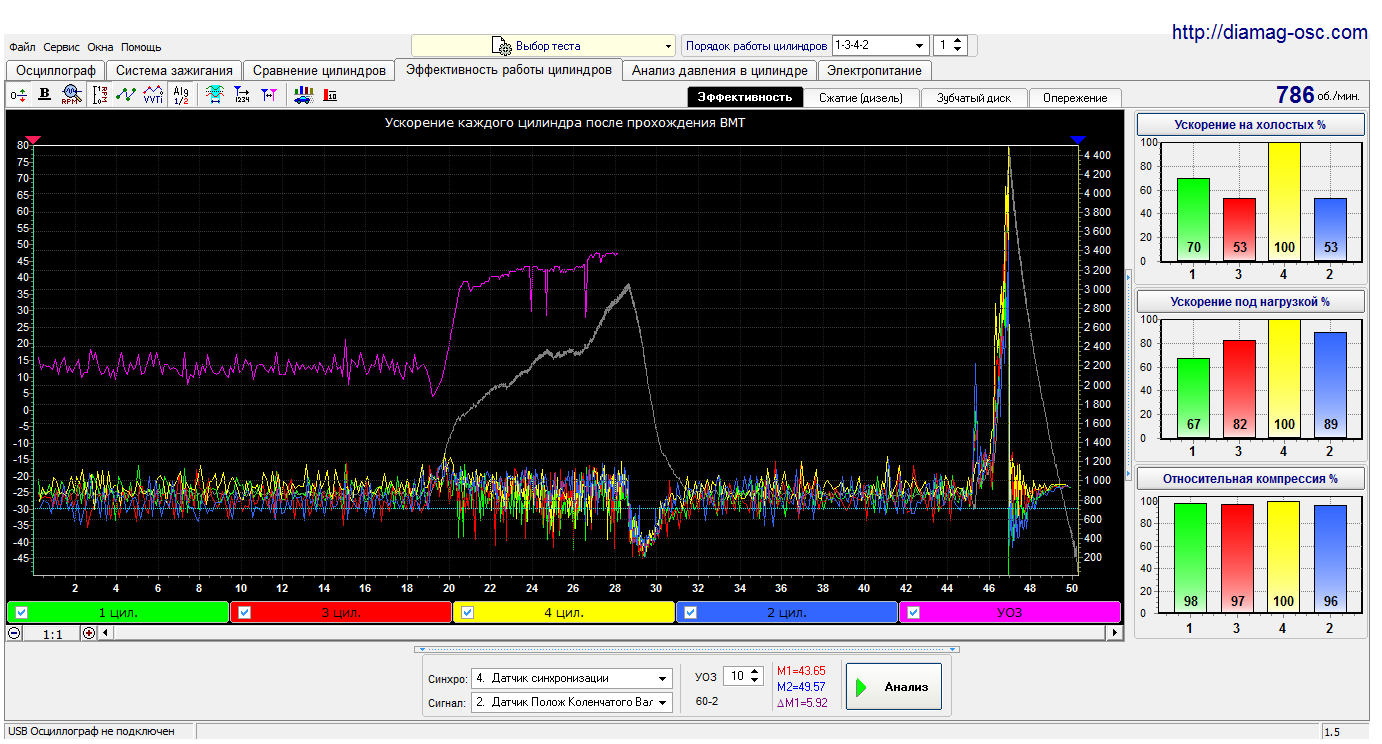Select the Эффективность sub-tab
1382x744 pixels.
(745, 97)
